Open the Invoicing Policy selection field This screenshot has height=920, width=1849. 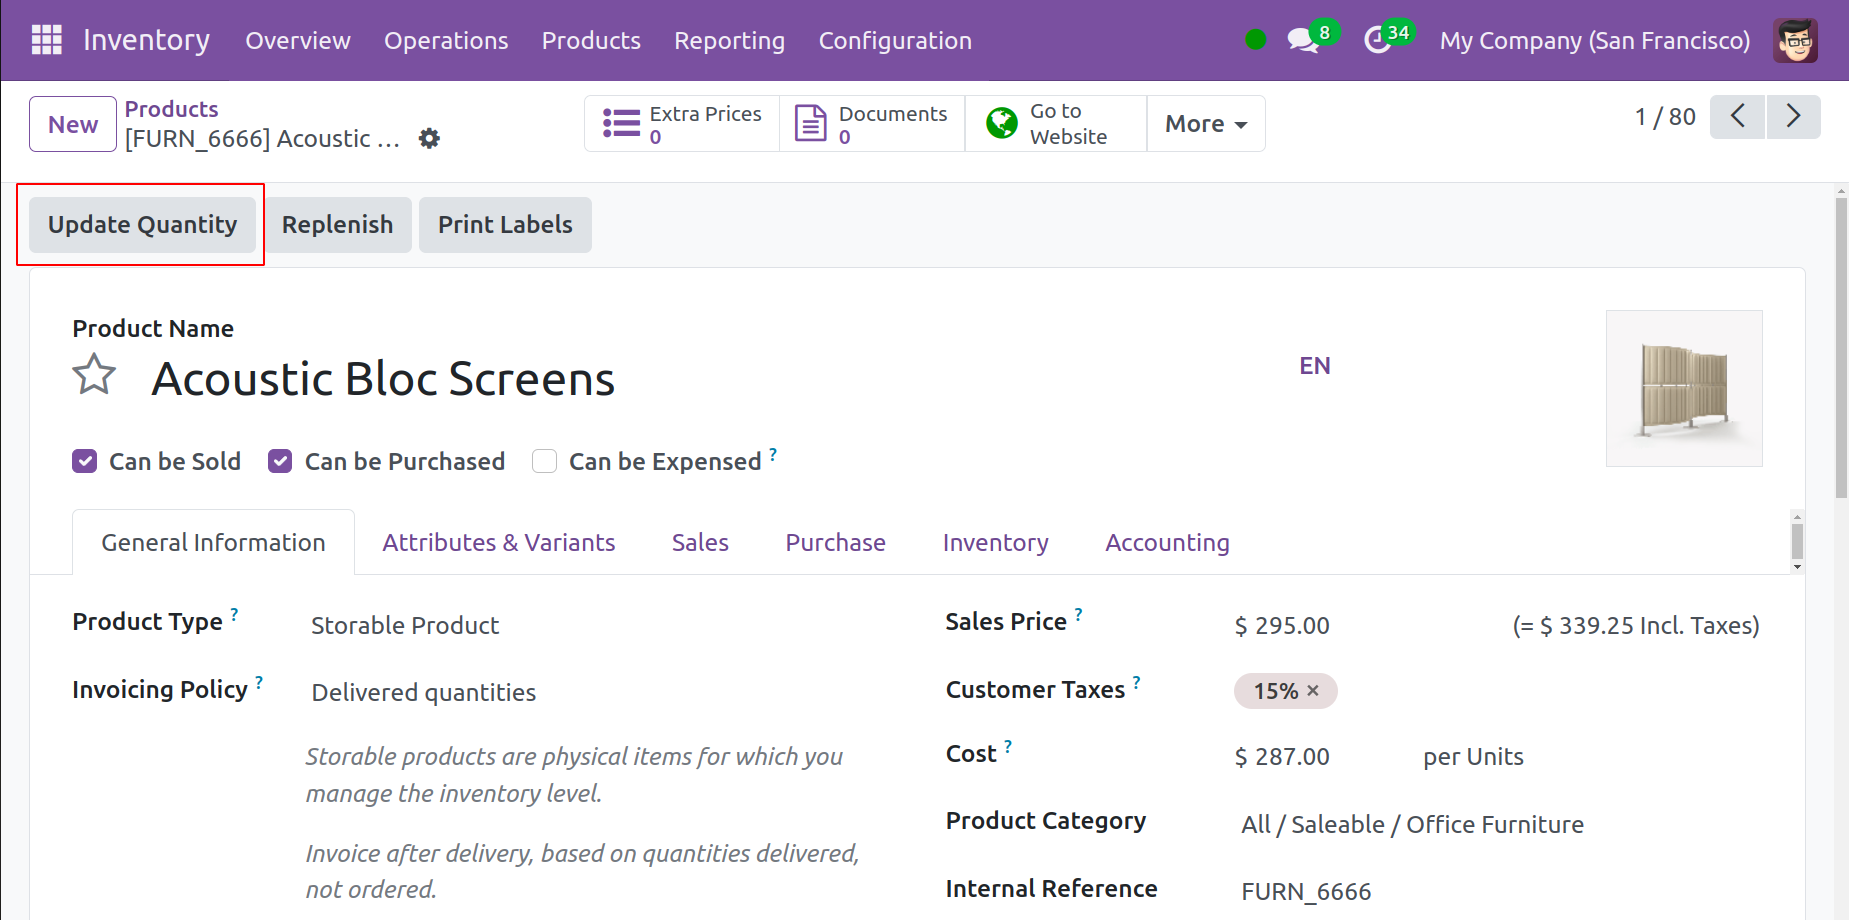pos(423,693)
